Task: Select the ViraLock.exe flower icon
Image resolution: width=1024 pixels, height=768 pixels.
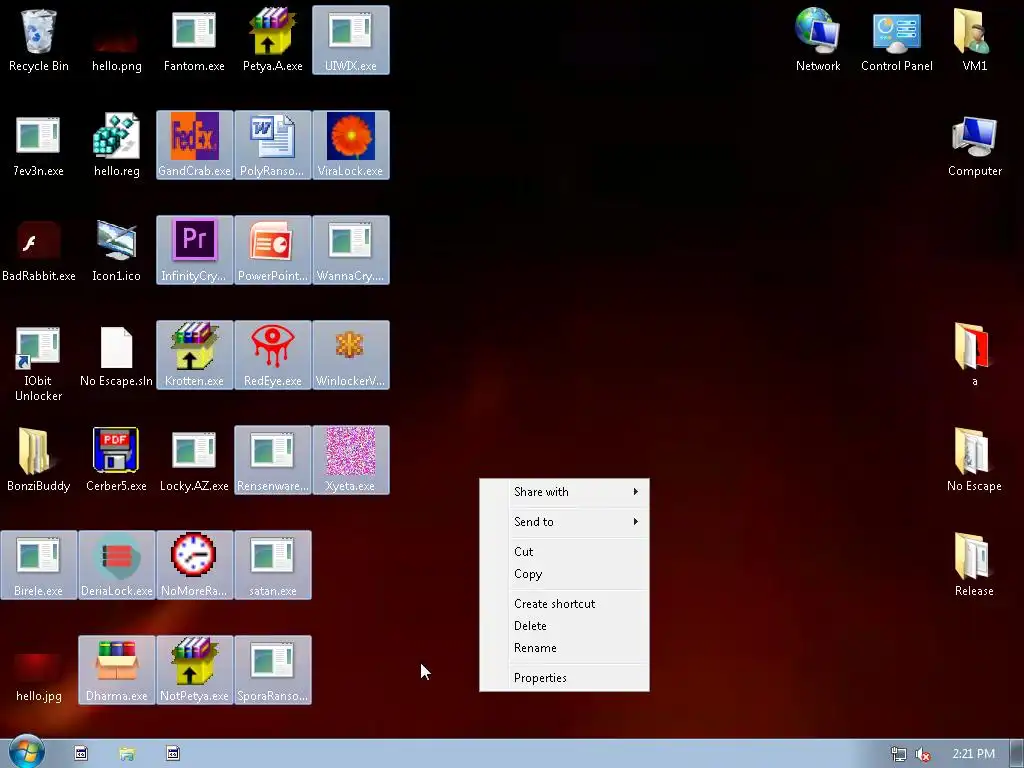Action: click(x=351, y=145)
